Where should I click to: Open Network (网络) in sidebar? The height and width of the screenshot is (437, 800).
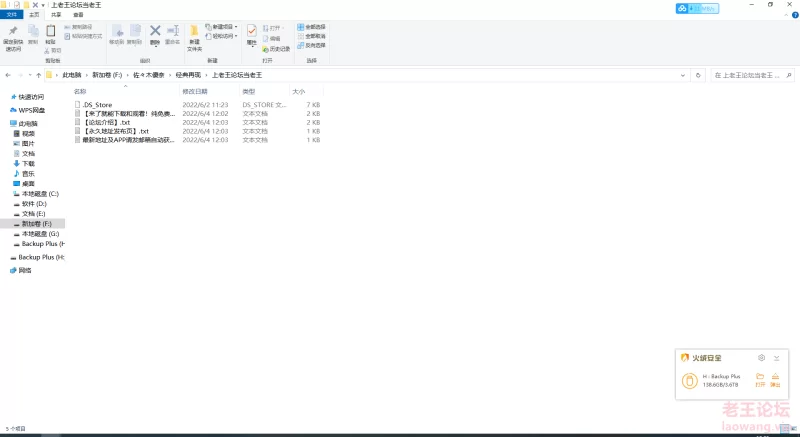24,270
